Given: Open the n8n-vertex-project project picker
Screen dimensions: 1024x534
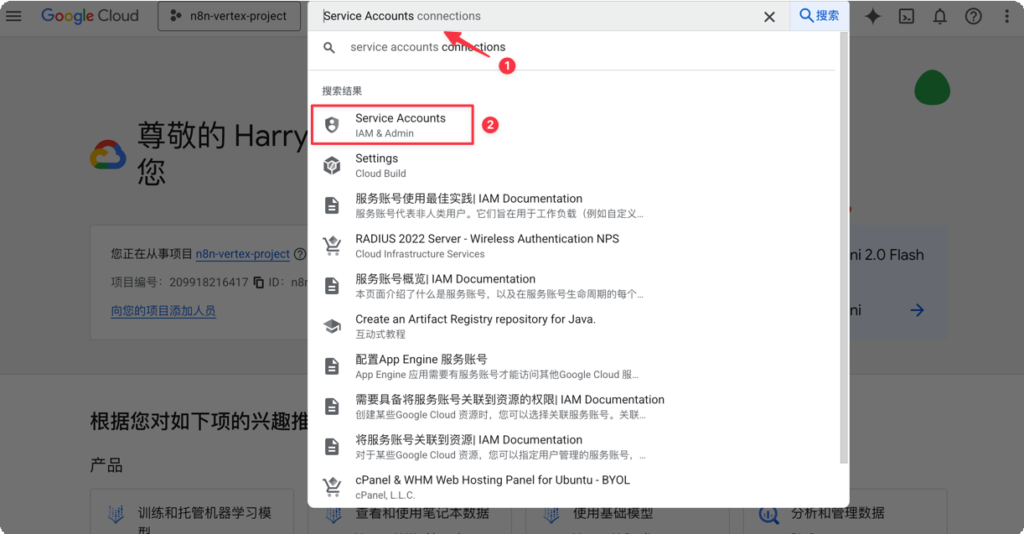Looking at the screenshot, I should pyautogui.click(x=229, y=16).
